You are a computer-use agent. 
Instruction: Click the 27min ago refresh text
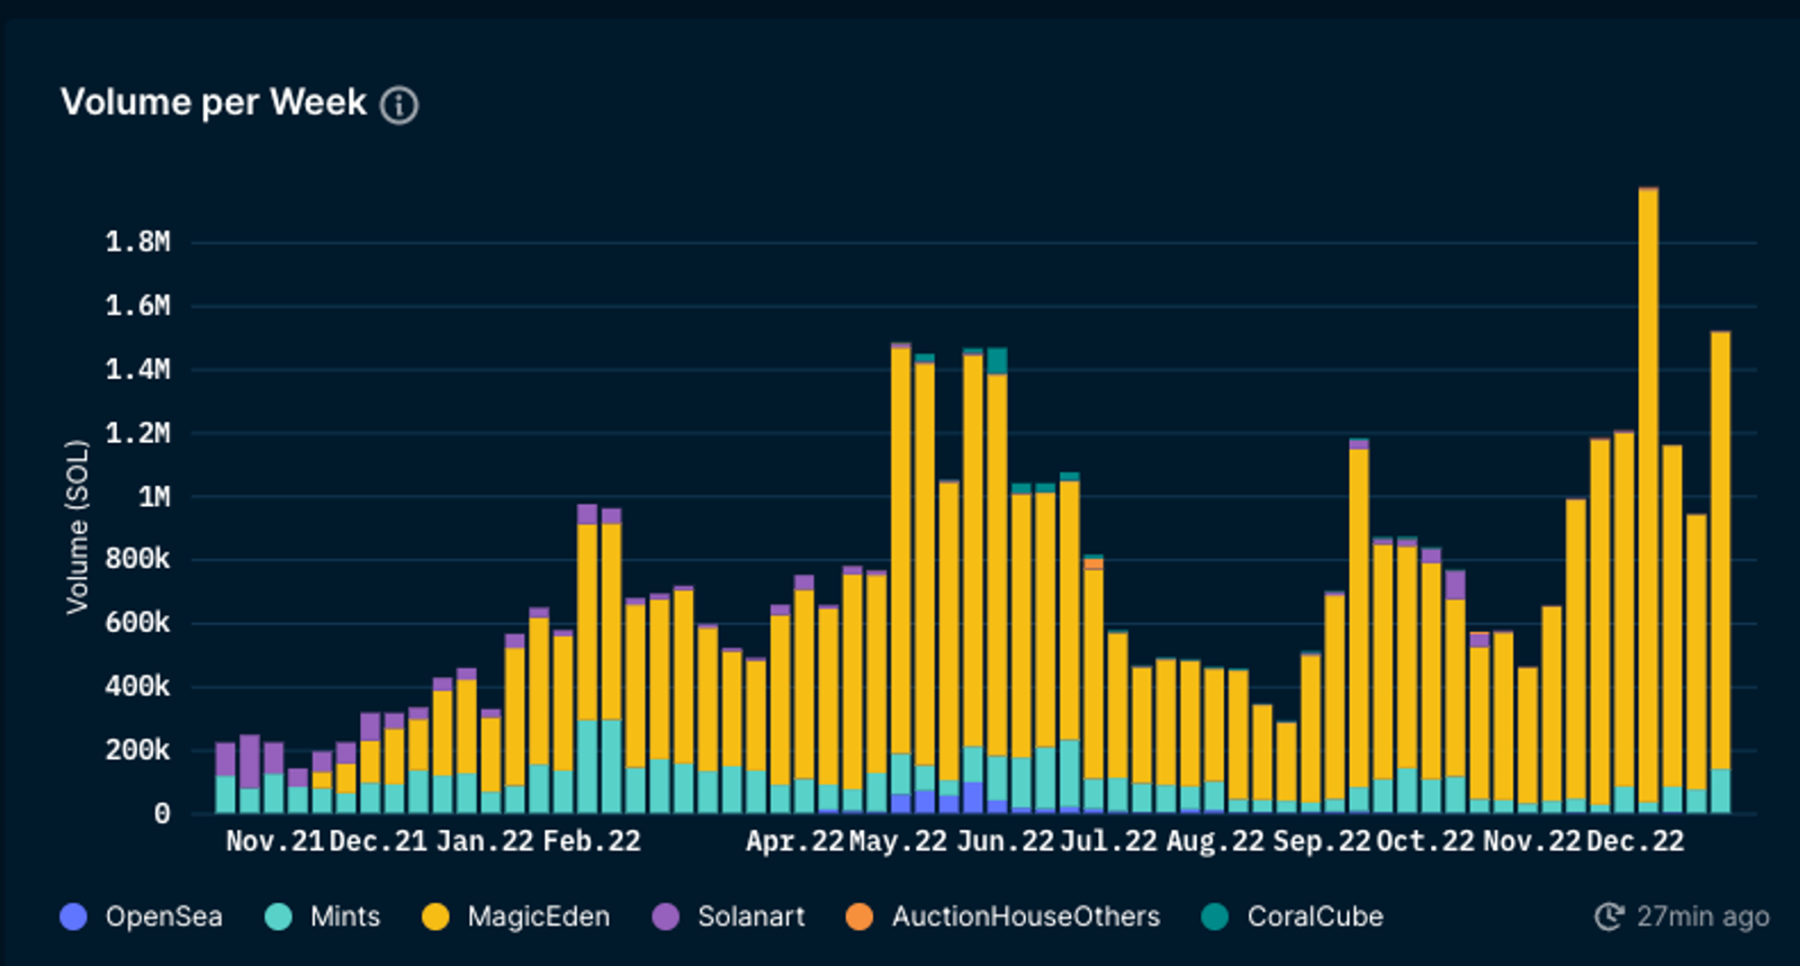coord(1703,916)
